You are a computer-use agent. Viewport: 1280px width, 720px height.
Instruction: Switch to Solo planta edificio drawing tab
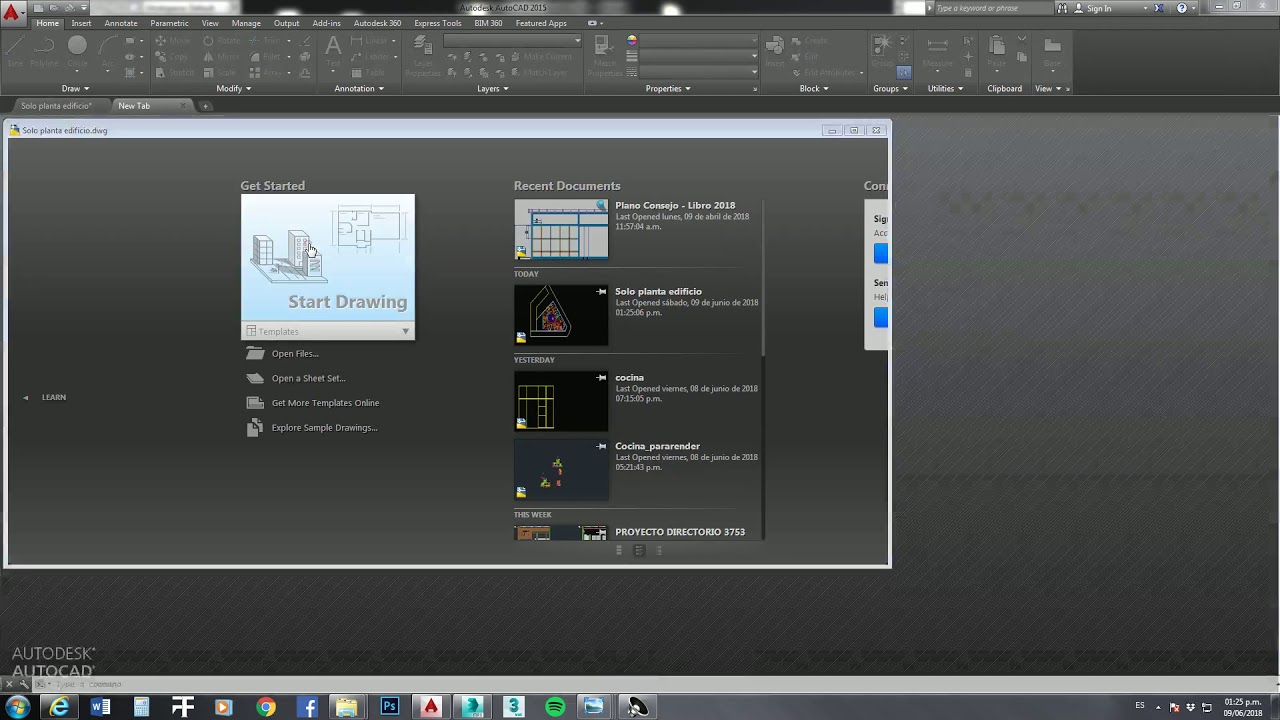(56, 106)
